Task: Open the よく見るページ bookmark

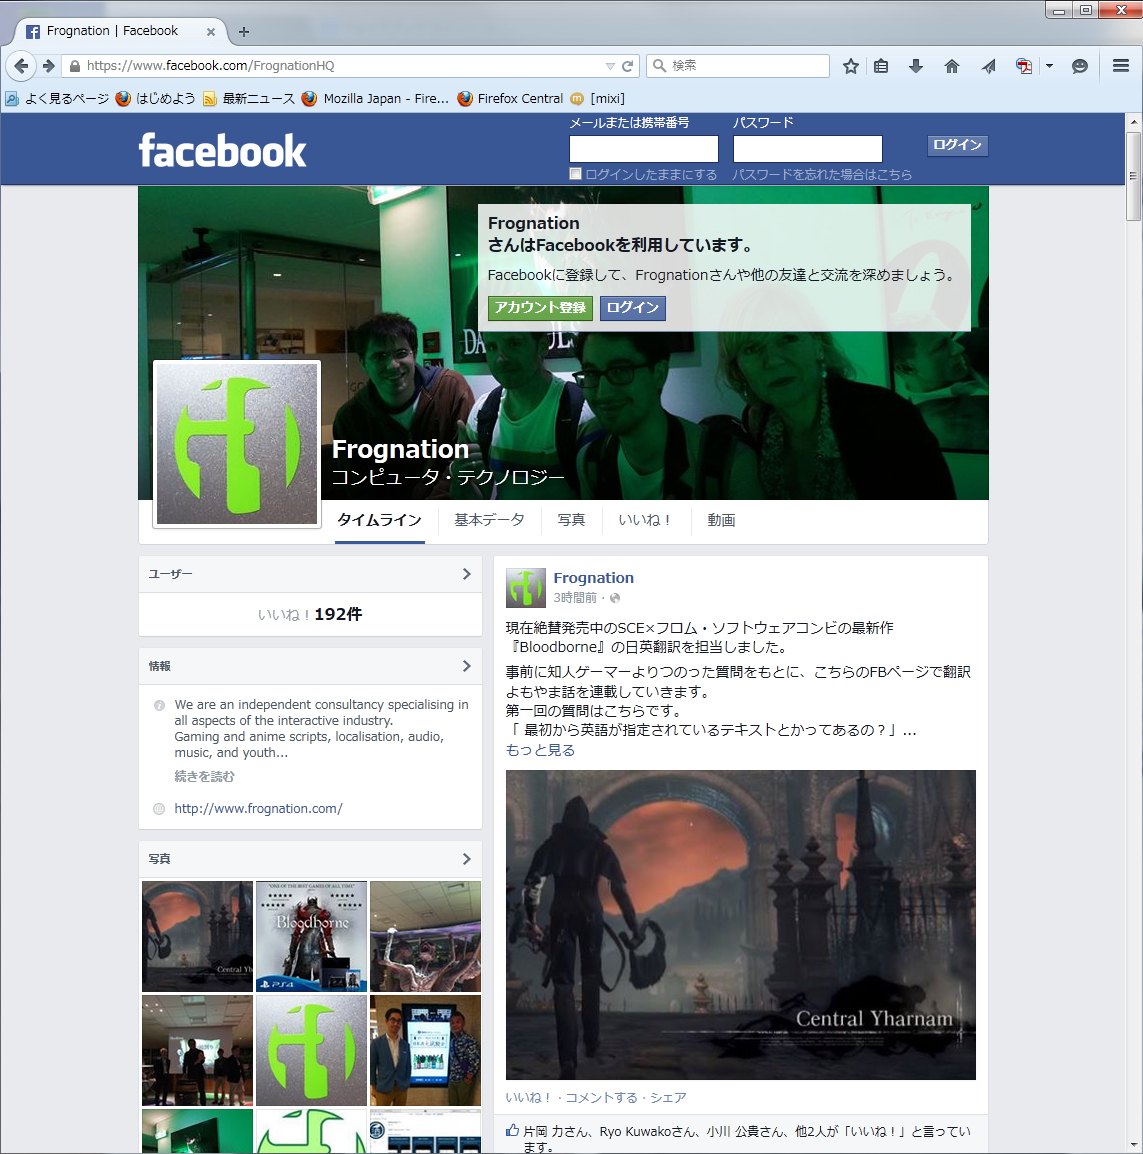Action: 57,99
